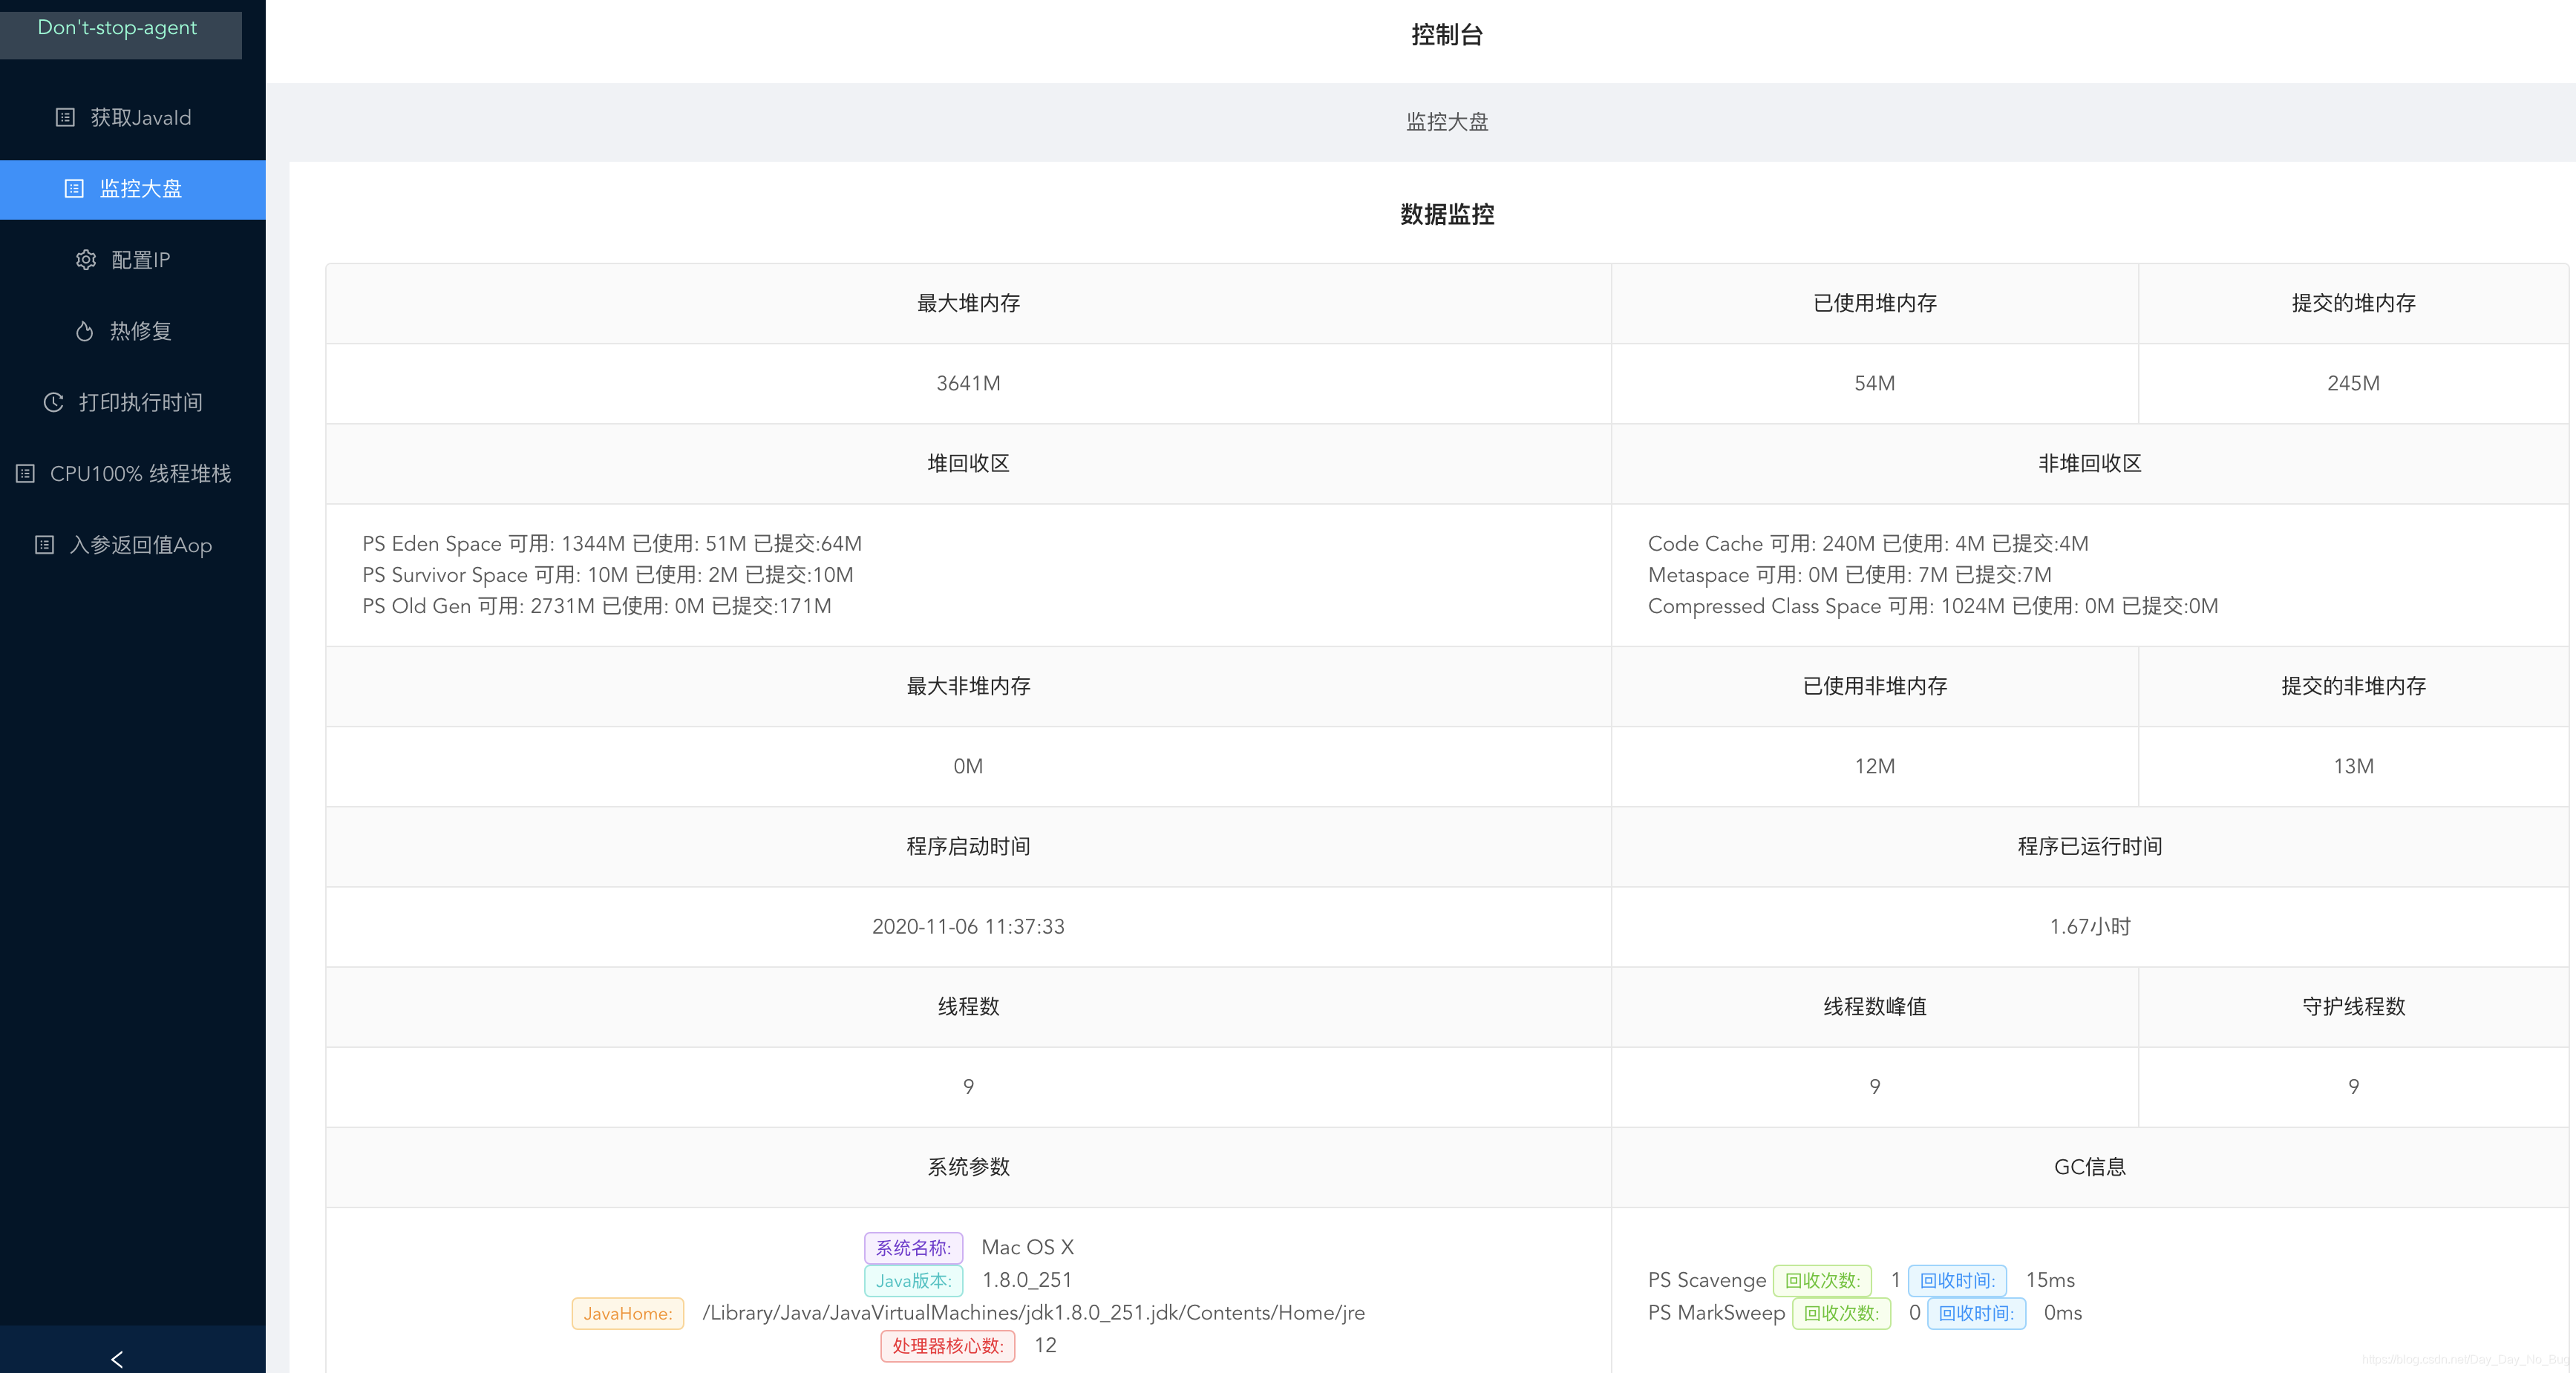Select the 入参返回值Aop sidebar icon
The height and width of the screenshot is (1373, 2576).
point(42,545)
